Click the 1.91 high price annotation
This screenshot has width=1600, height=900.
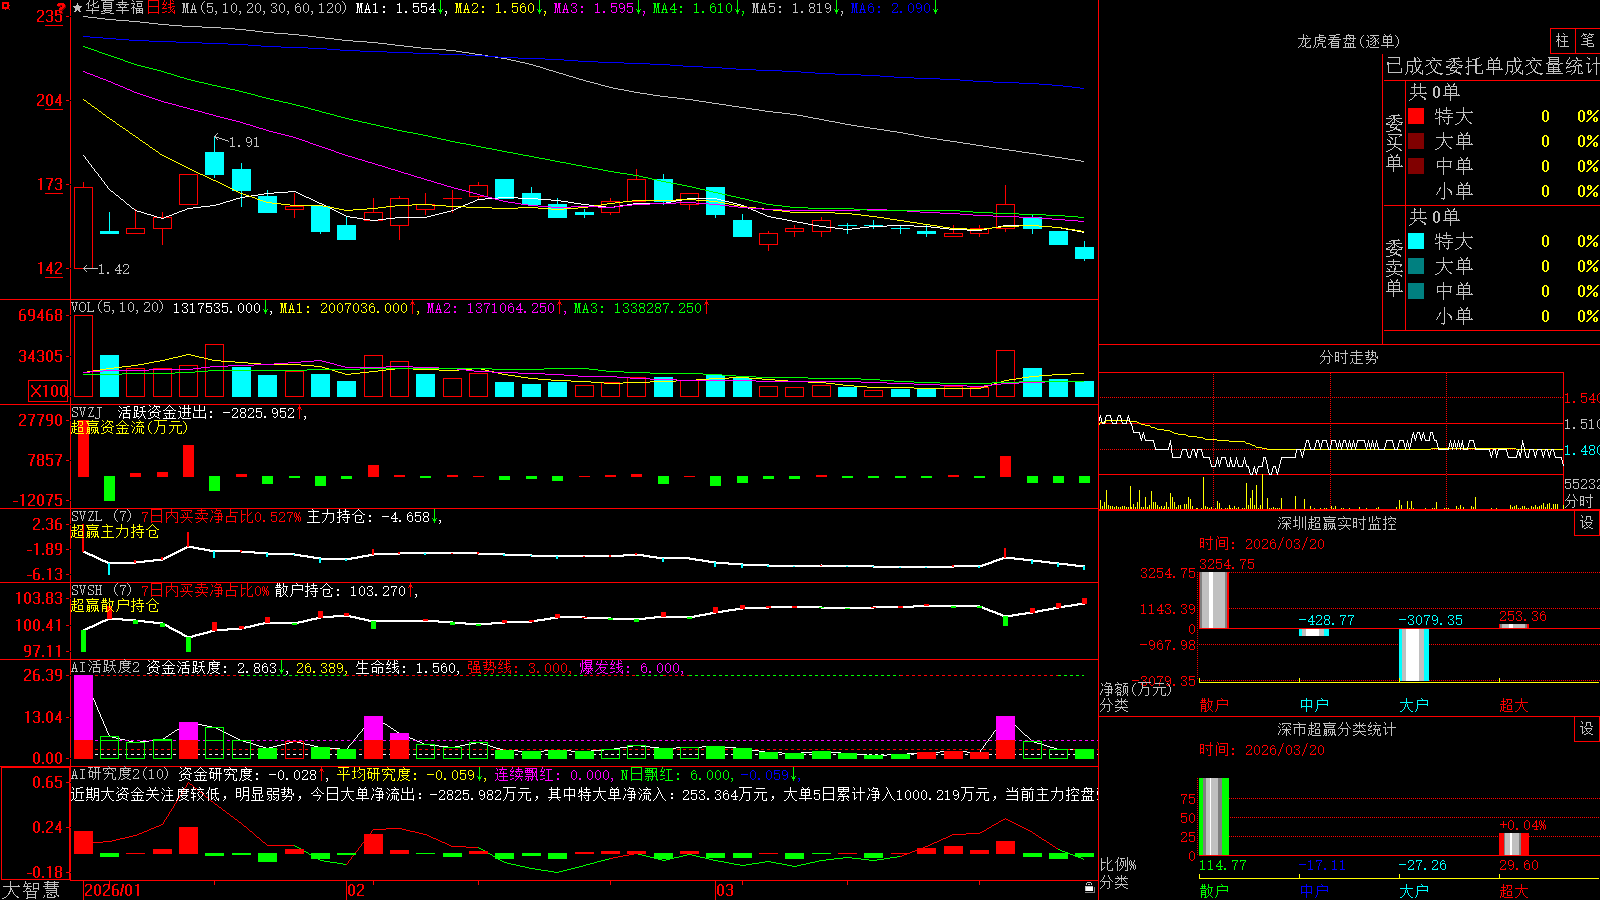[x=244, y=142]
